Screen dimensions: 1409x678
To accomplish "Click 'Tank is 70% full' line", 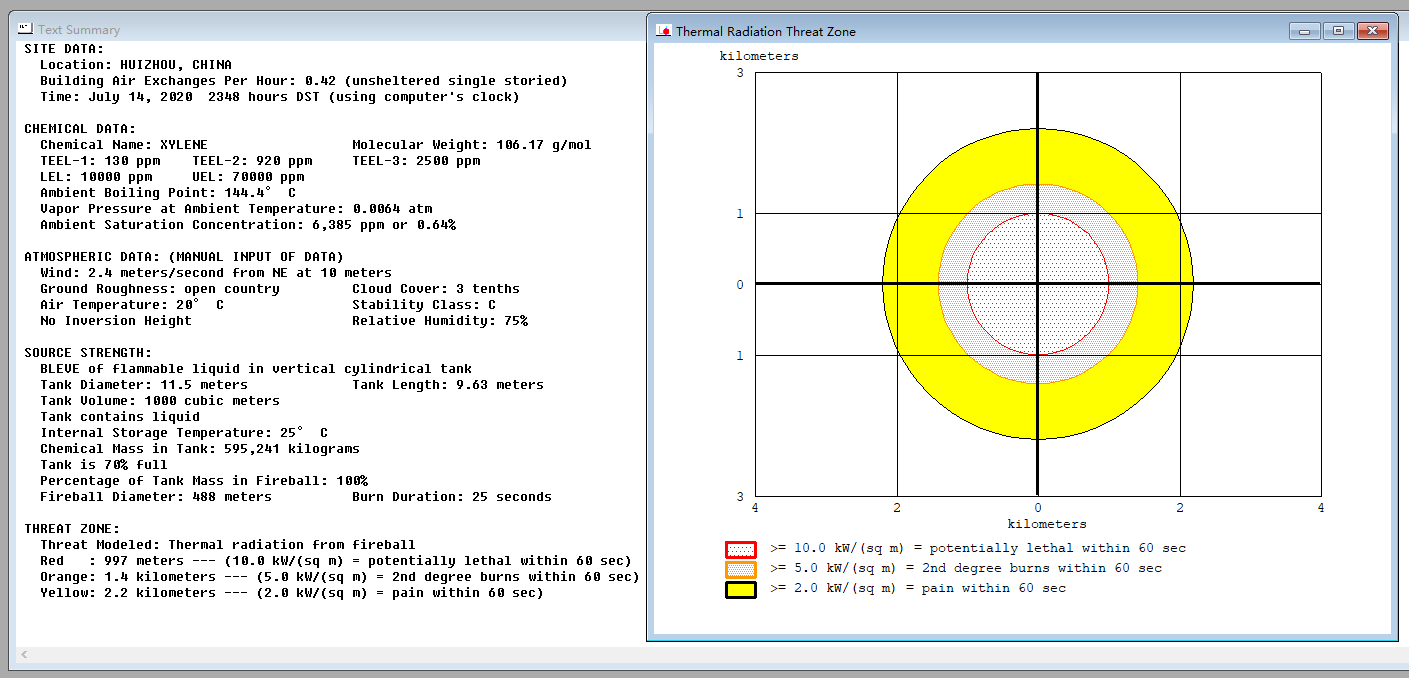I will (104, 464).
